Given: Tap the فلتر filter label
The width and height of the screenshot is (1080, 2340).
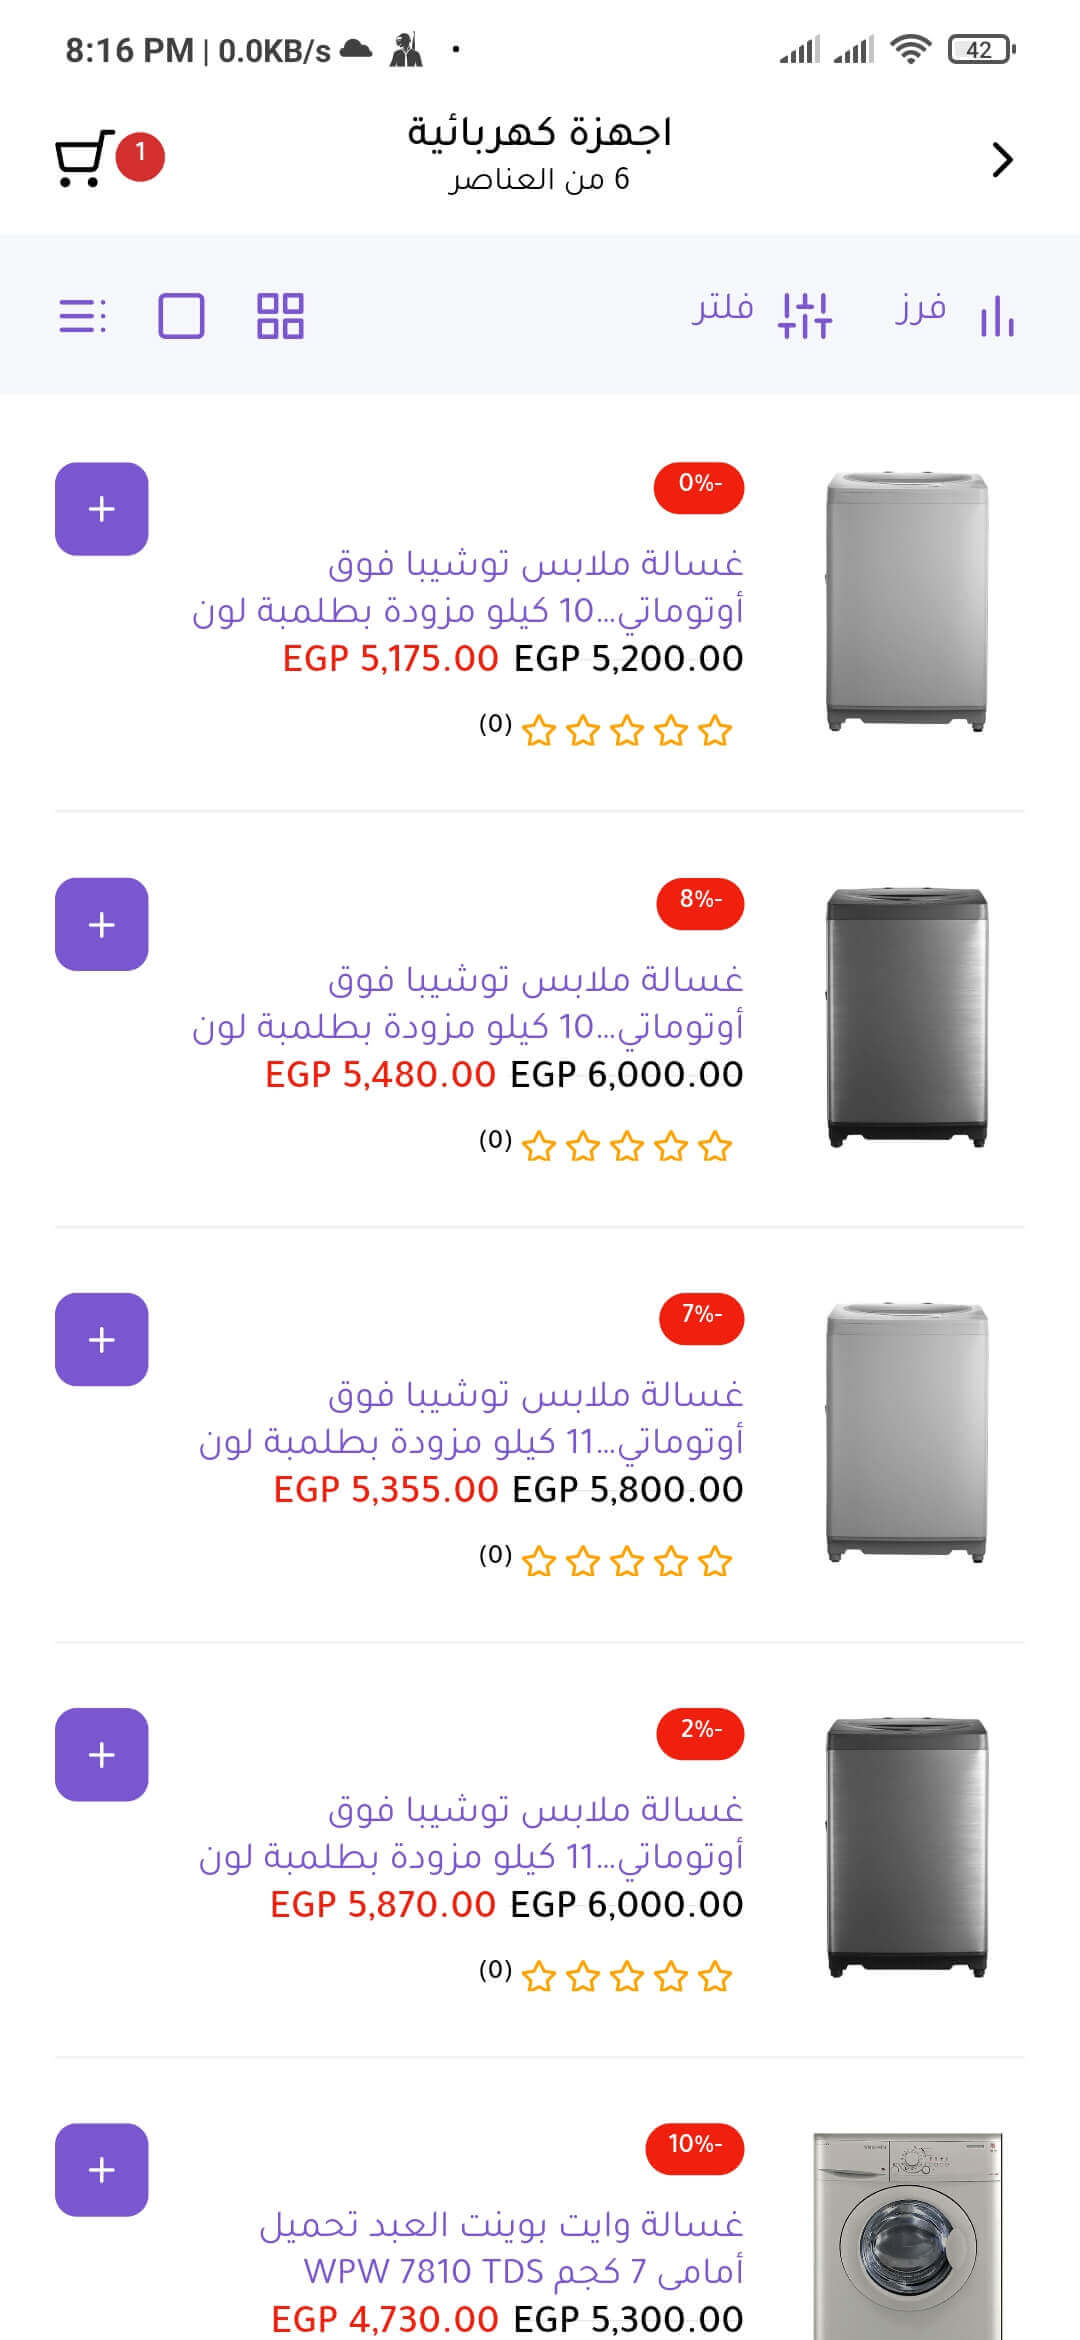Looking at the screenshot, I should coord(723,308).
